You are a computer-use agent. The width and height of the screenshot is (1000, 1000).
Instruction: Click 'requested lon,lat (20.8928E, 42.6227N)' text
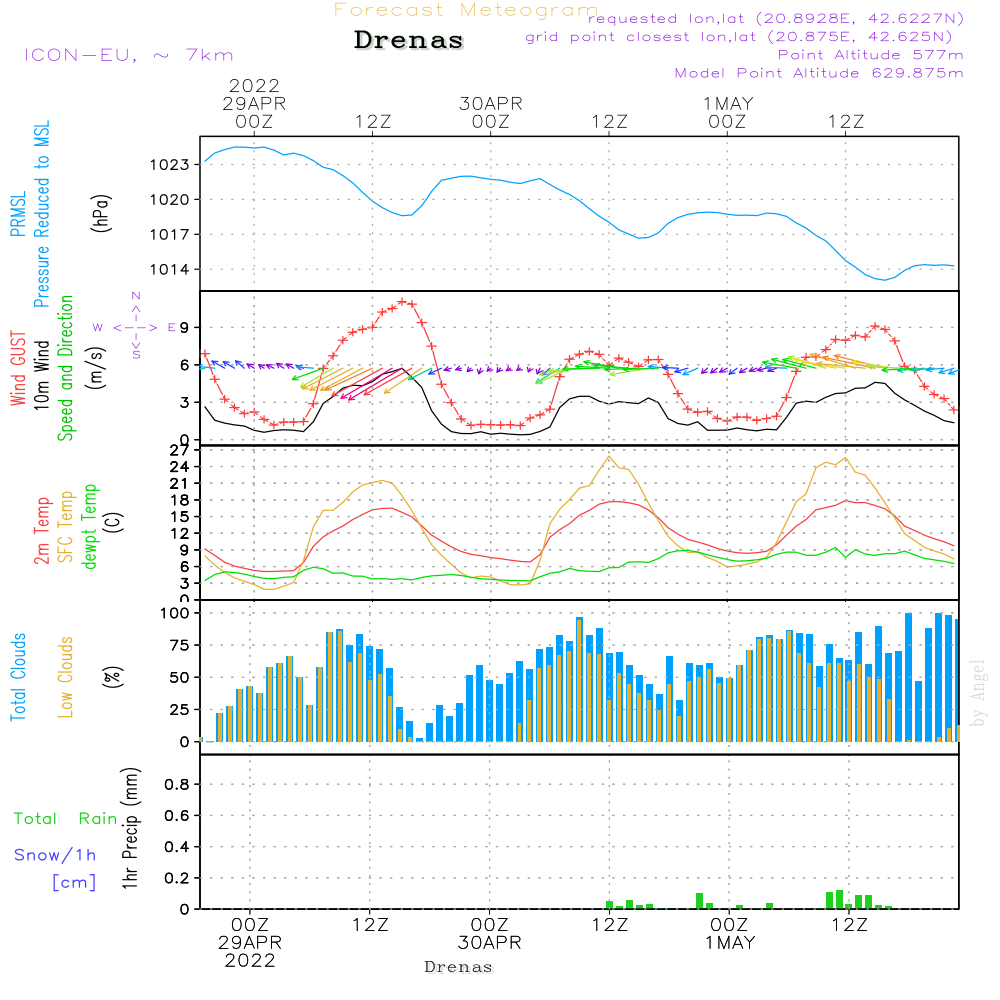[x=776, y=19]
